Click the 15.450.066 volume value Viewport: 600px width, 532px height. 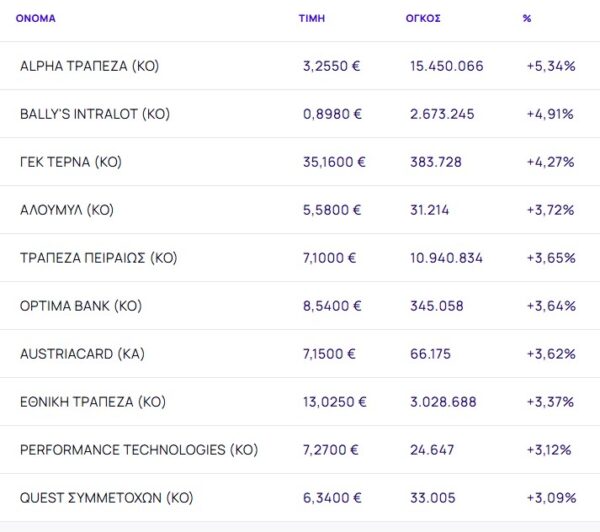(x=446, y=66)
